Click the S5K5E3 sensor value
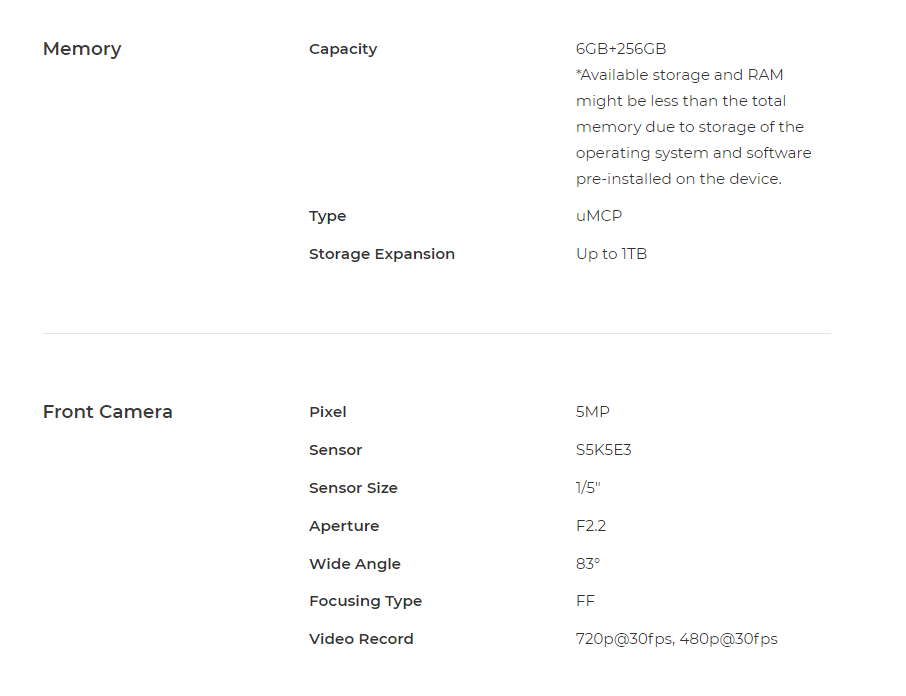The image size is (906, 696). pyautogui.click(x=603, y=450)
